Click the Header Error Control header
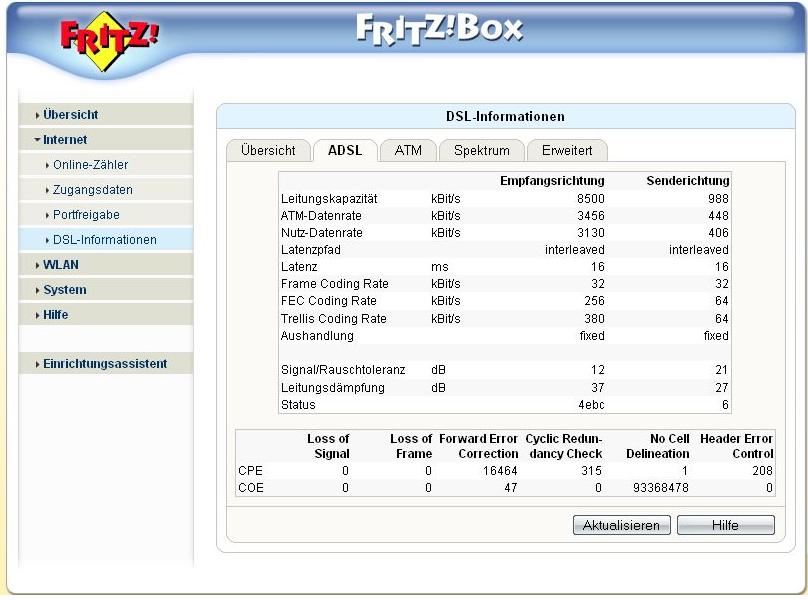 click(x=736, y=446)
